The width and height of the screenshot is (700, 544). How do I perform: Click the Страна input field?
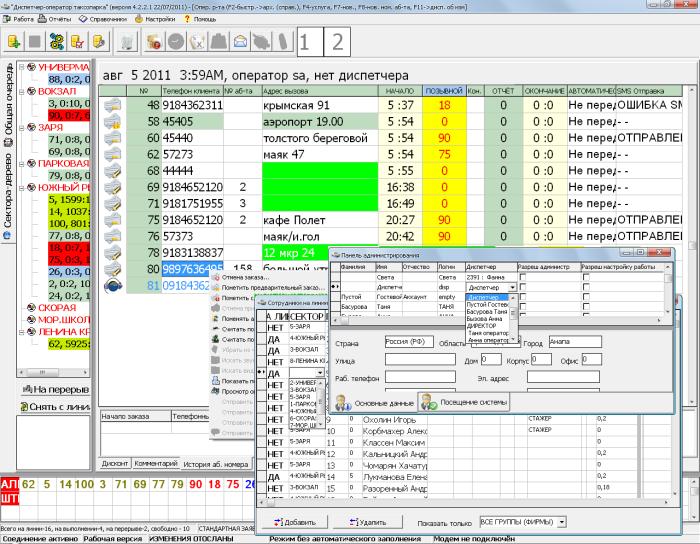(x=409, y=342)
